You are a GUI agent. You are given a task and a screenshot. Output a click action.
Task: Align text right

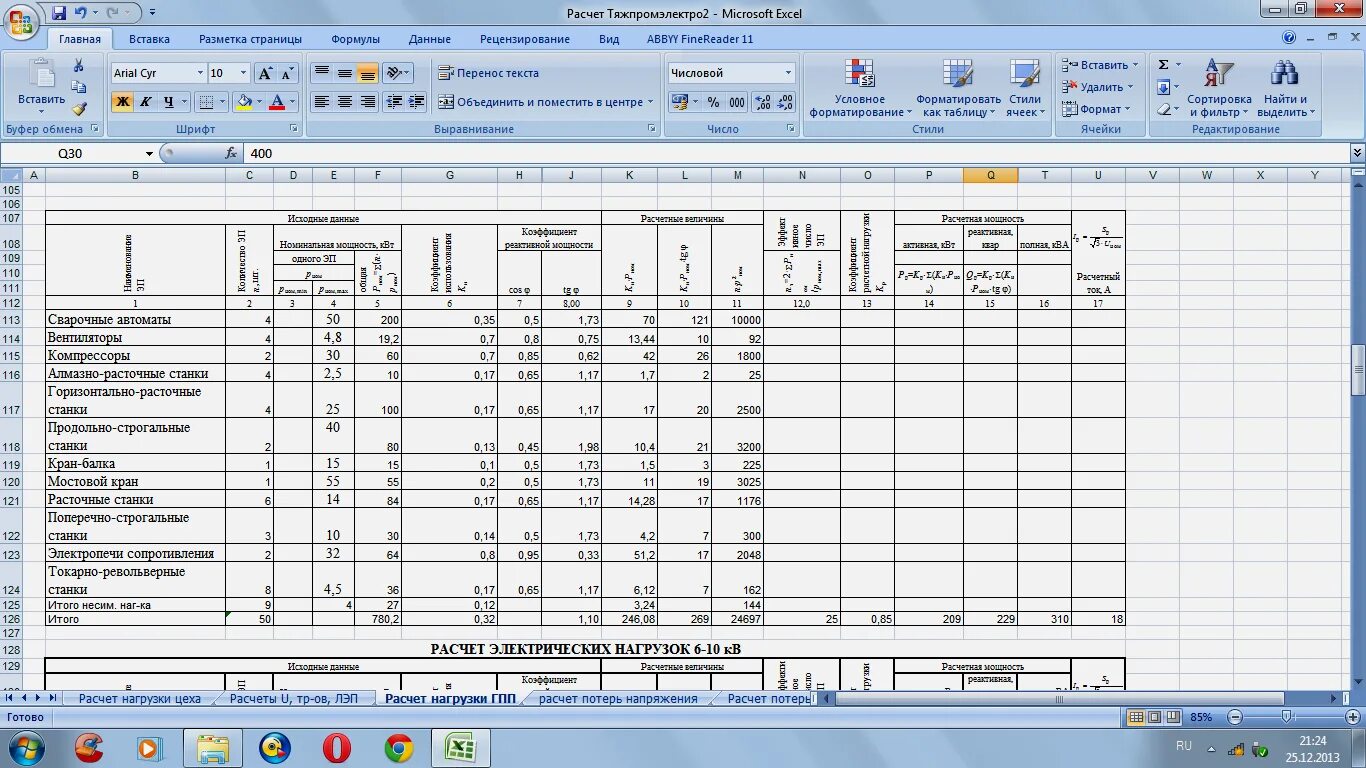367,102
